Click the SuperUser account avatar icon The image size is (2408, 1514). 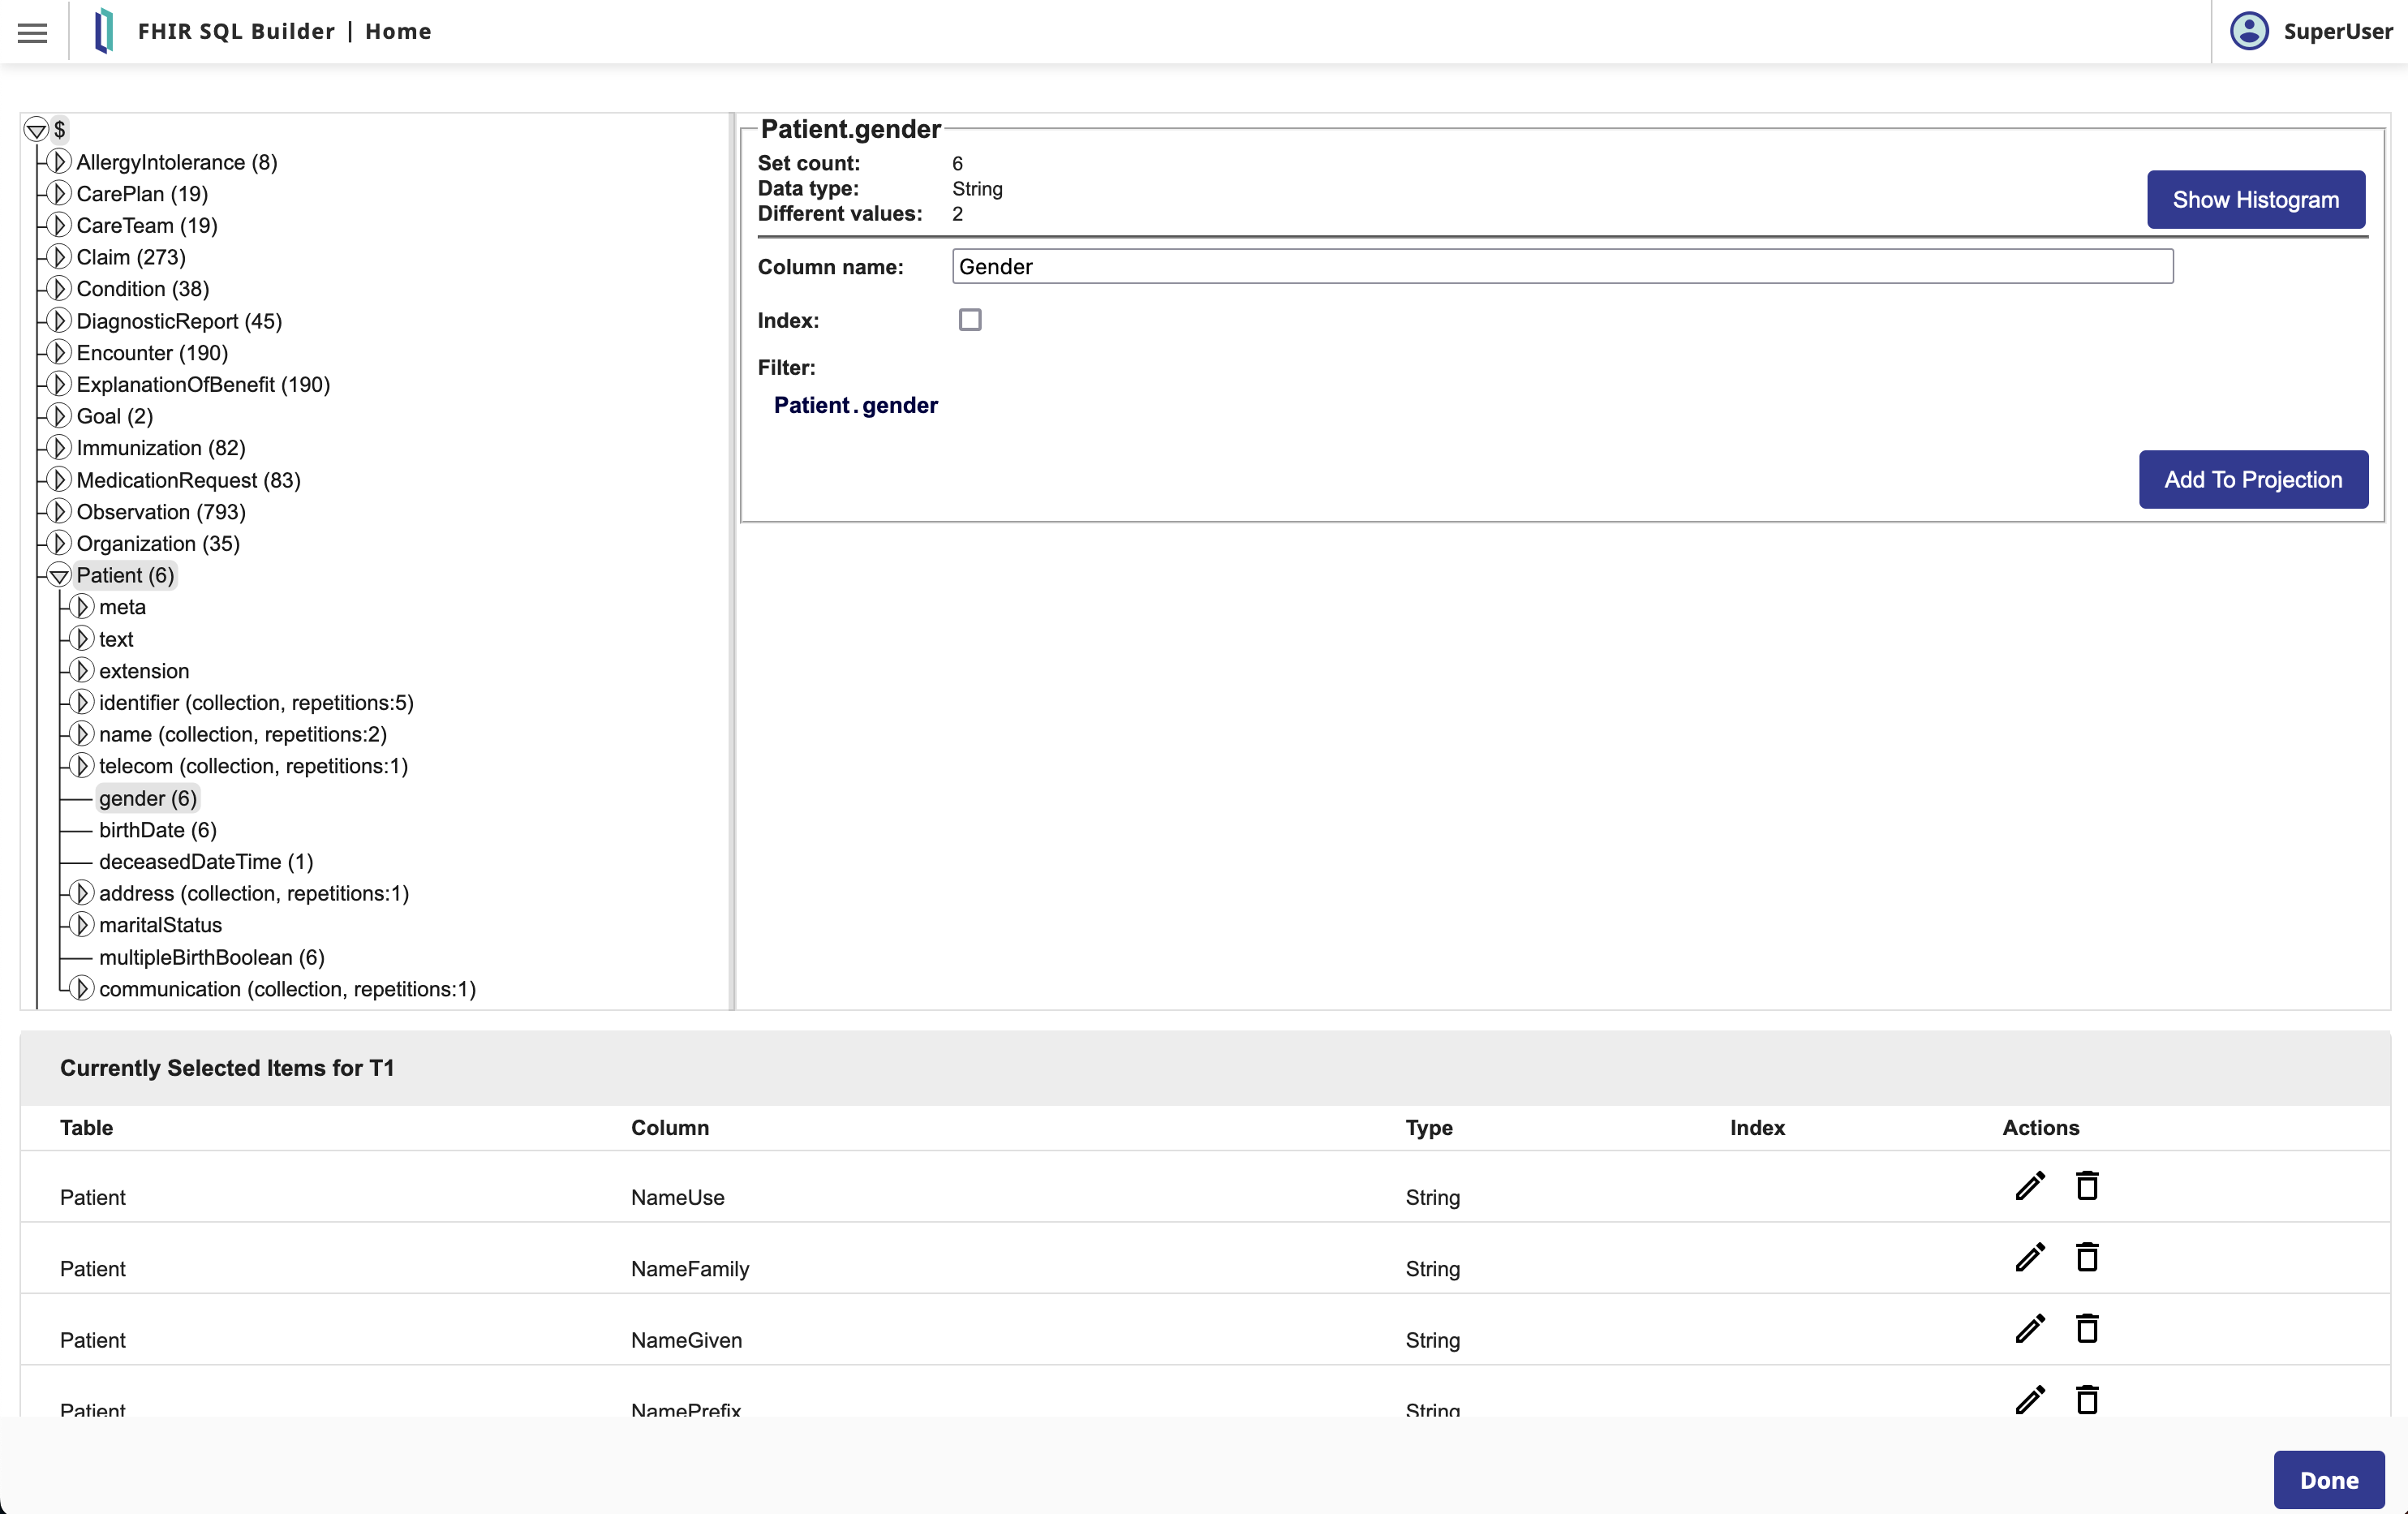tap(2249, 31)
